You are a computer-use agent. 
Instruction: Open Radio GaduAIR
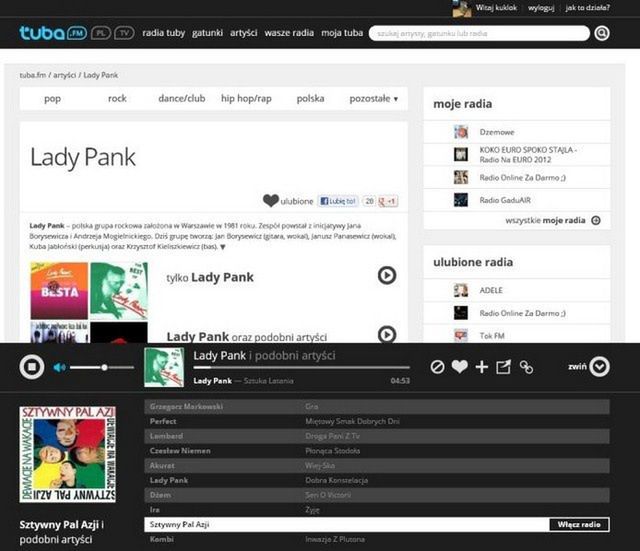click(x=505, y=200)
